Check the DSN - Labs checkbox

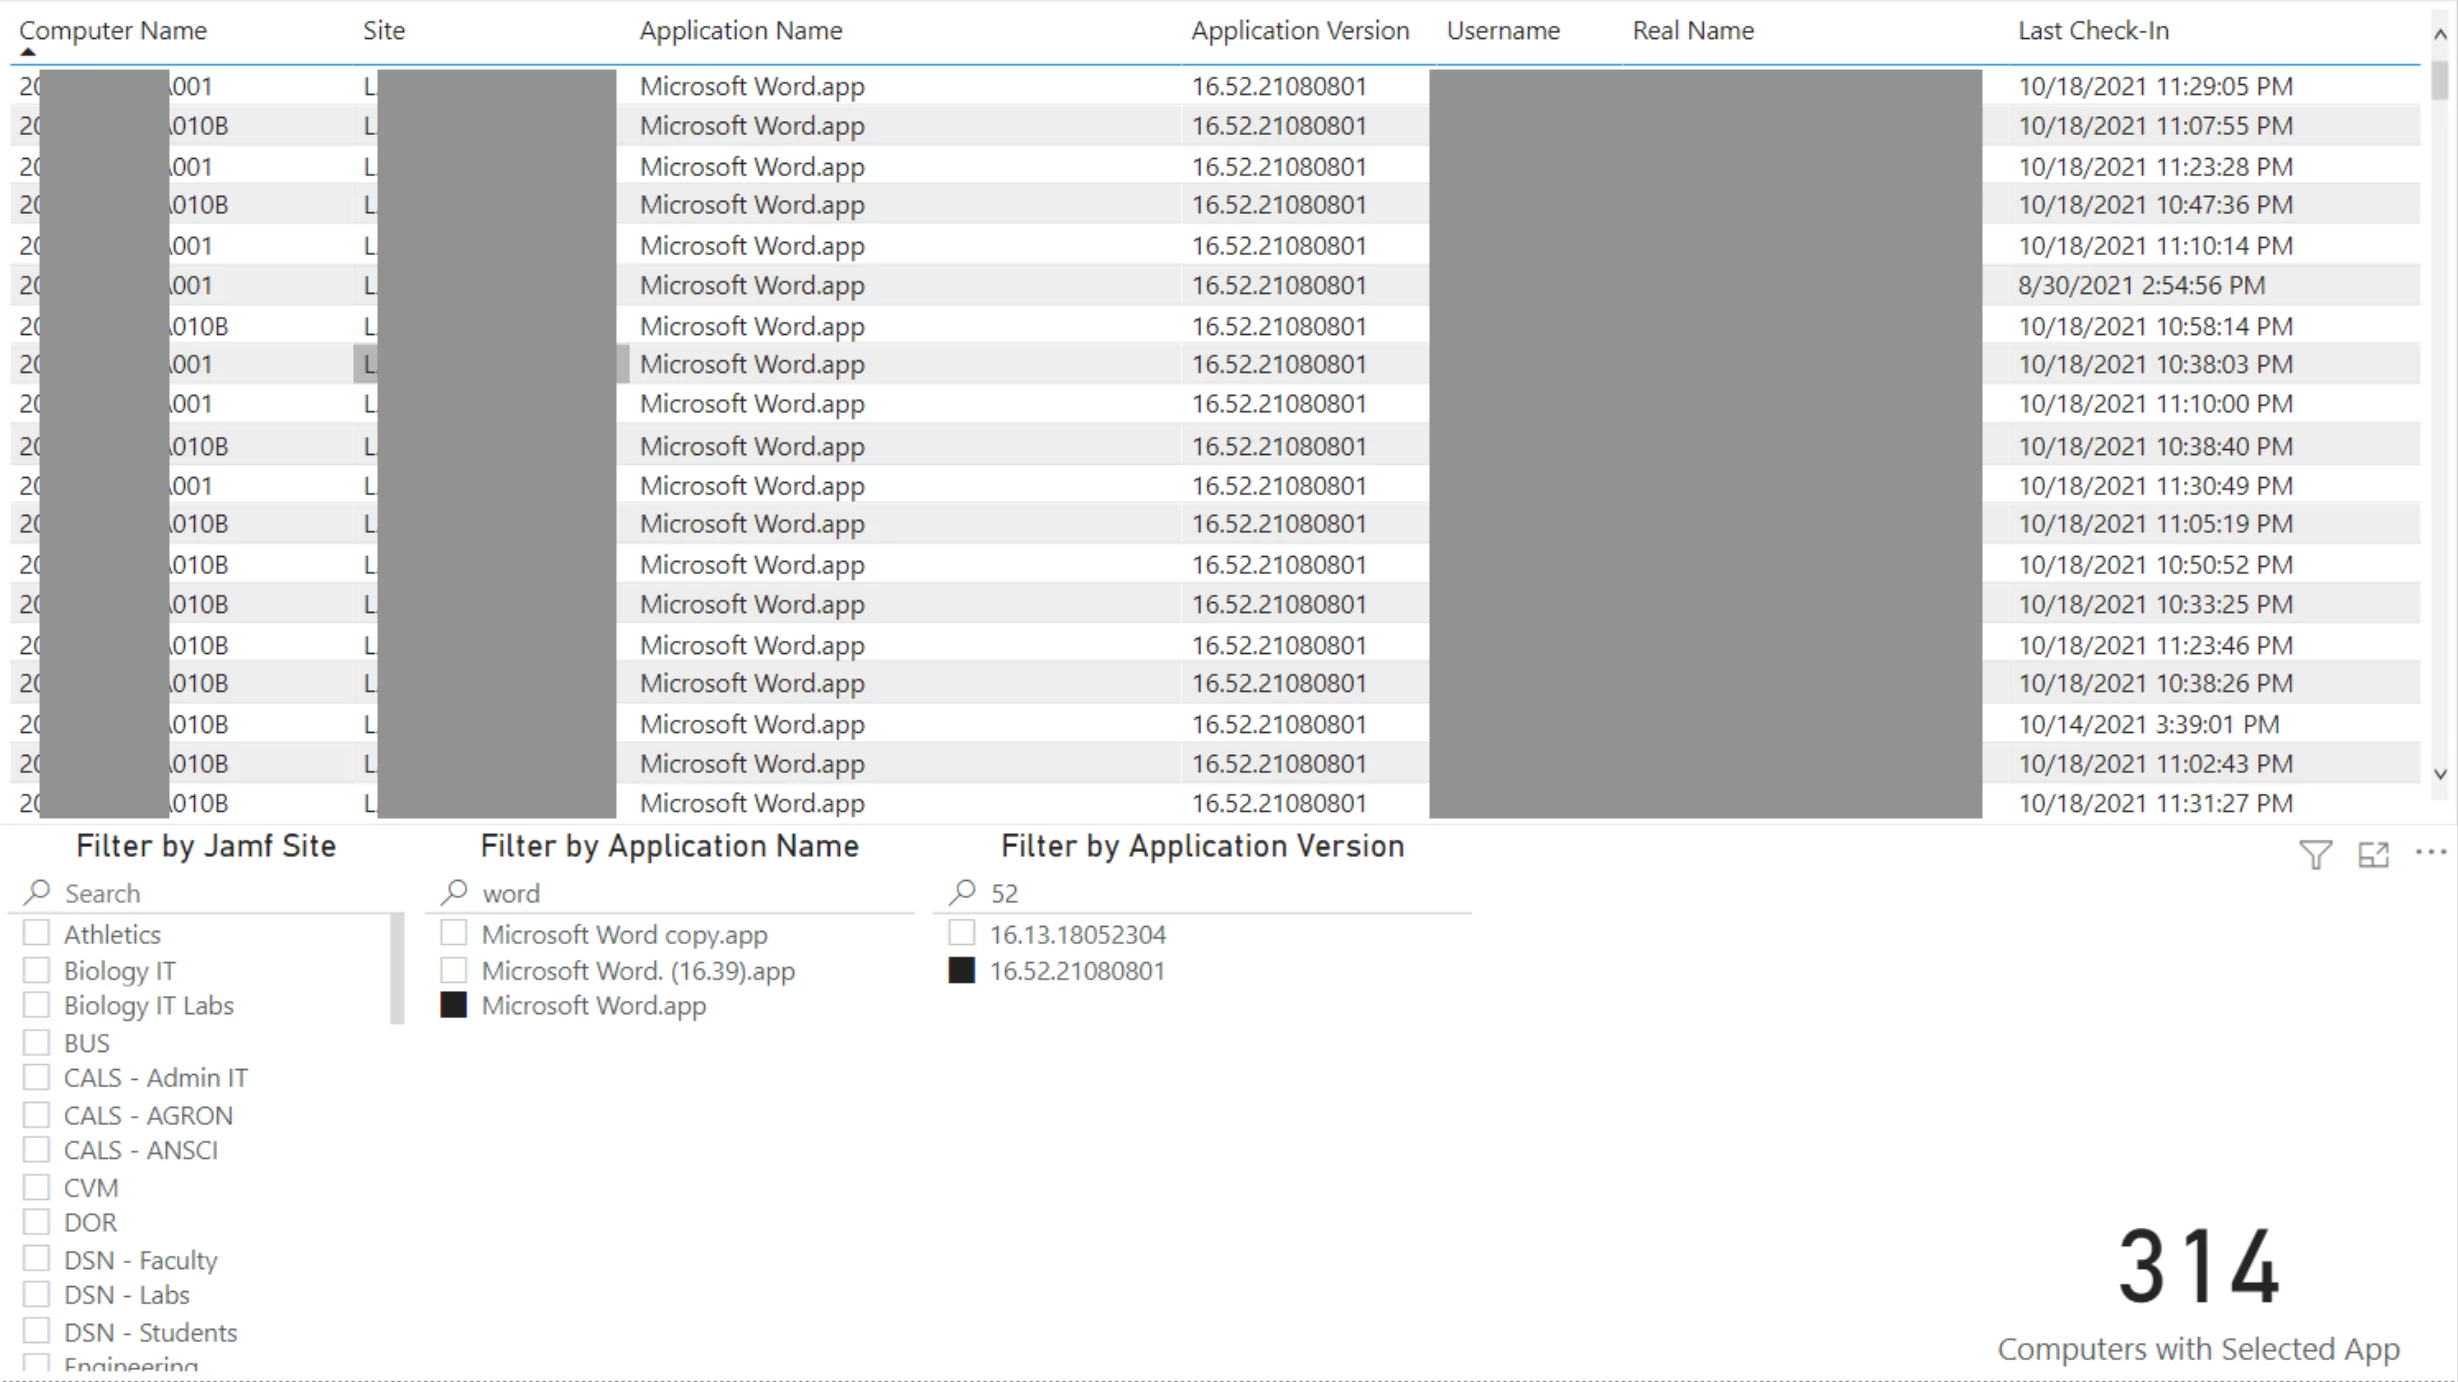pos(37,1294)
